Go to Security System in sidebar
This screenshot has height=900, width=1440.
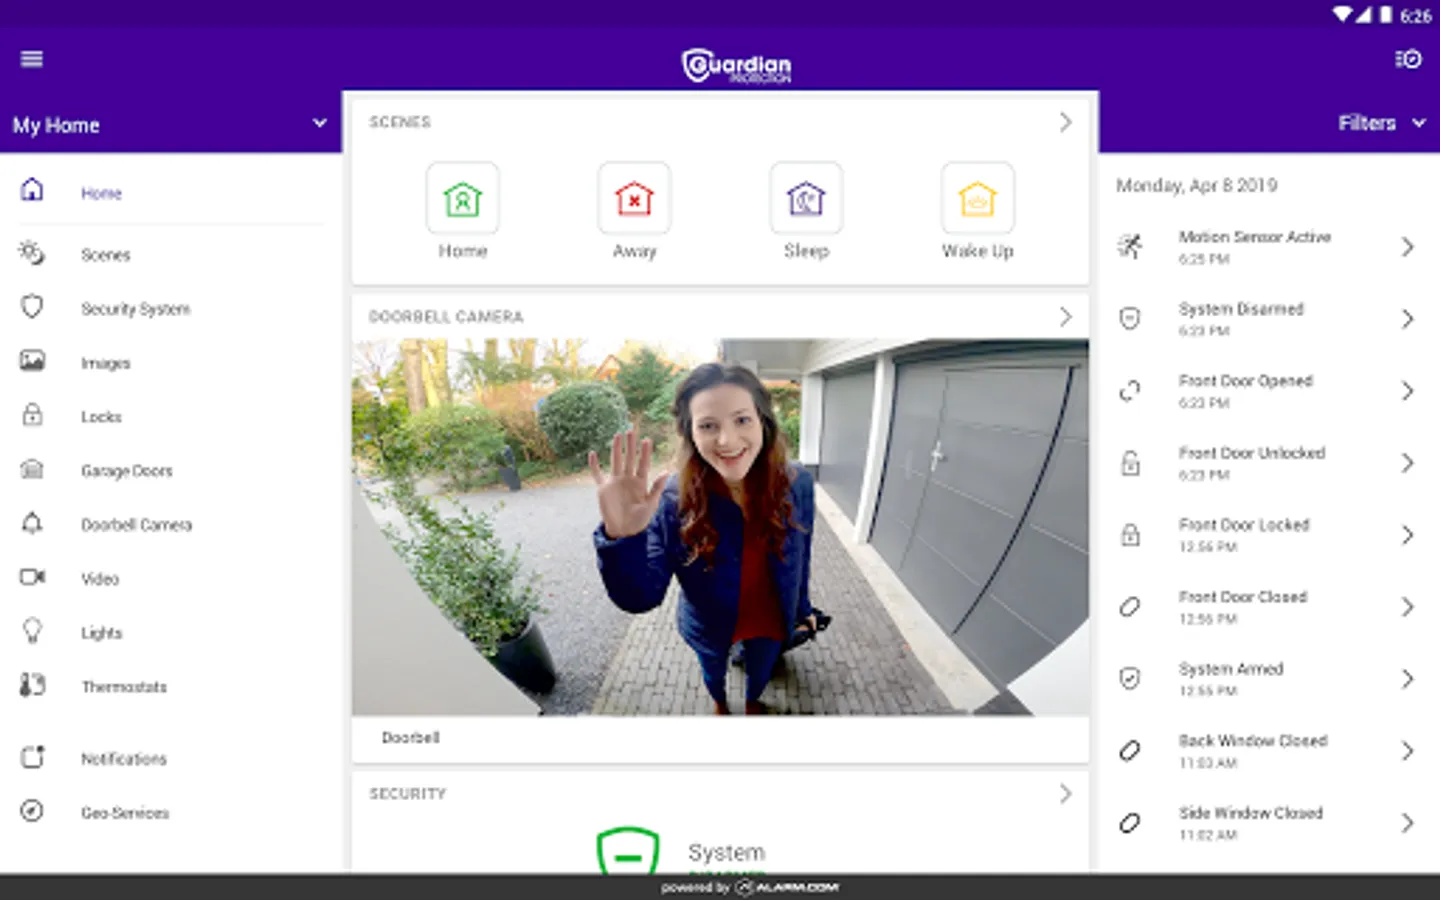pos(135,309)
